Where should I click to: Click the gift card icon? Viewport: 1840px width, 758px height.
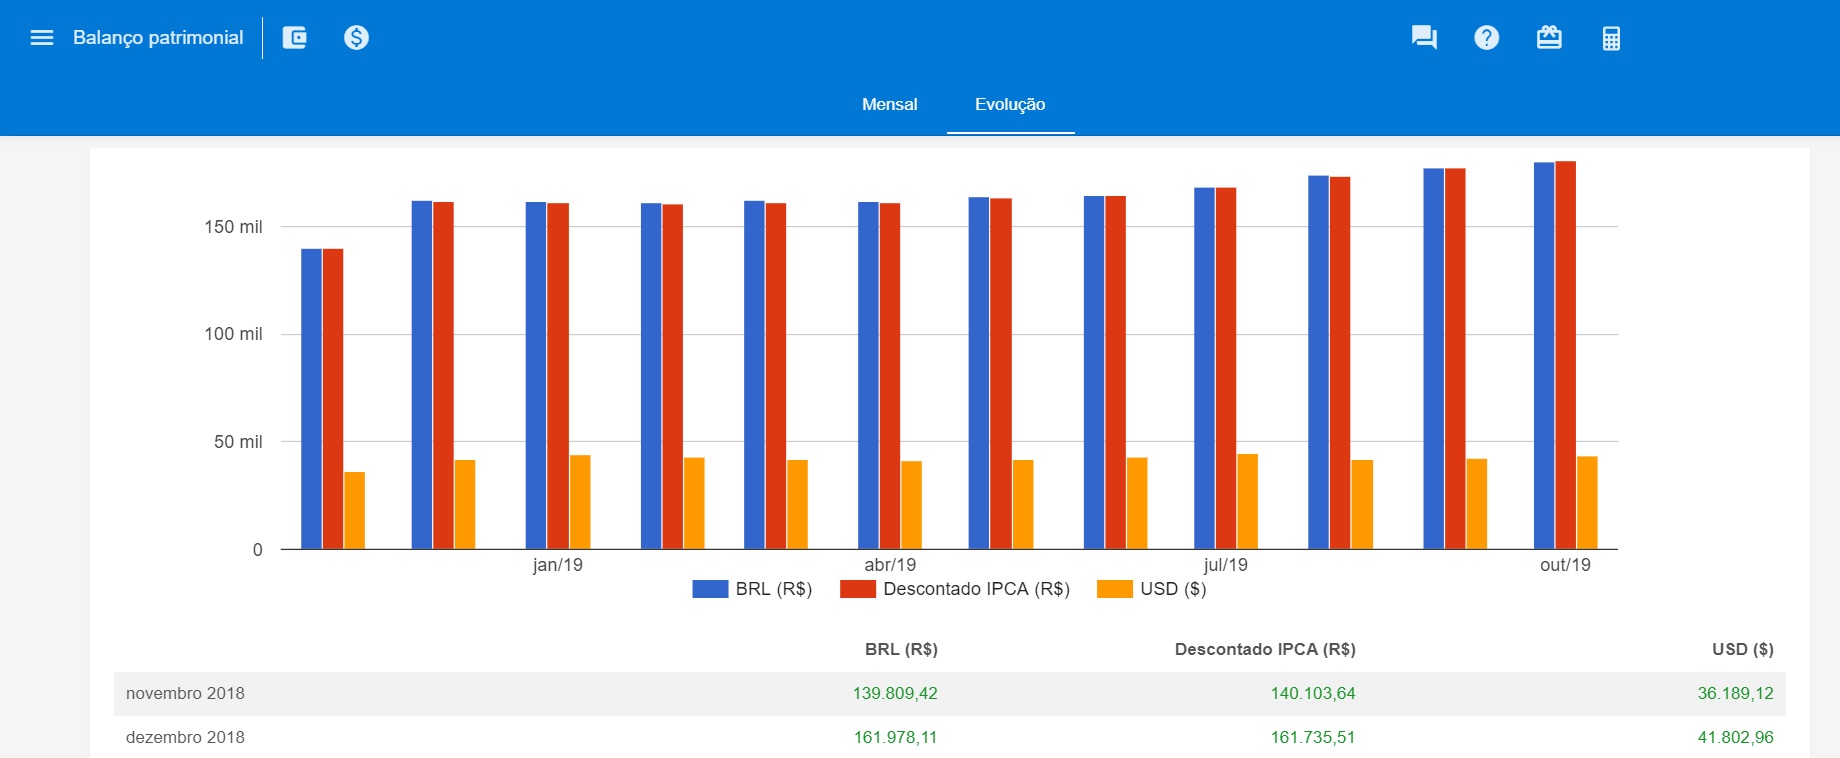click(1549, 38)
